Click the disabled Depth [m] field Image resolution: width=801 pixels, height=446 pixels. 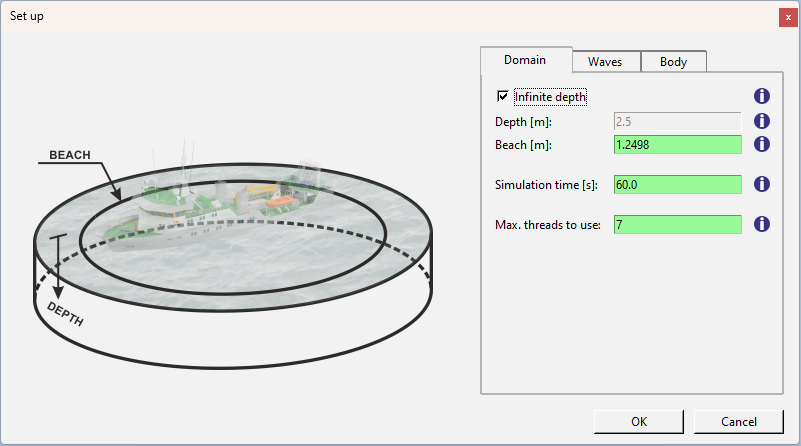(x=677, y=122)
